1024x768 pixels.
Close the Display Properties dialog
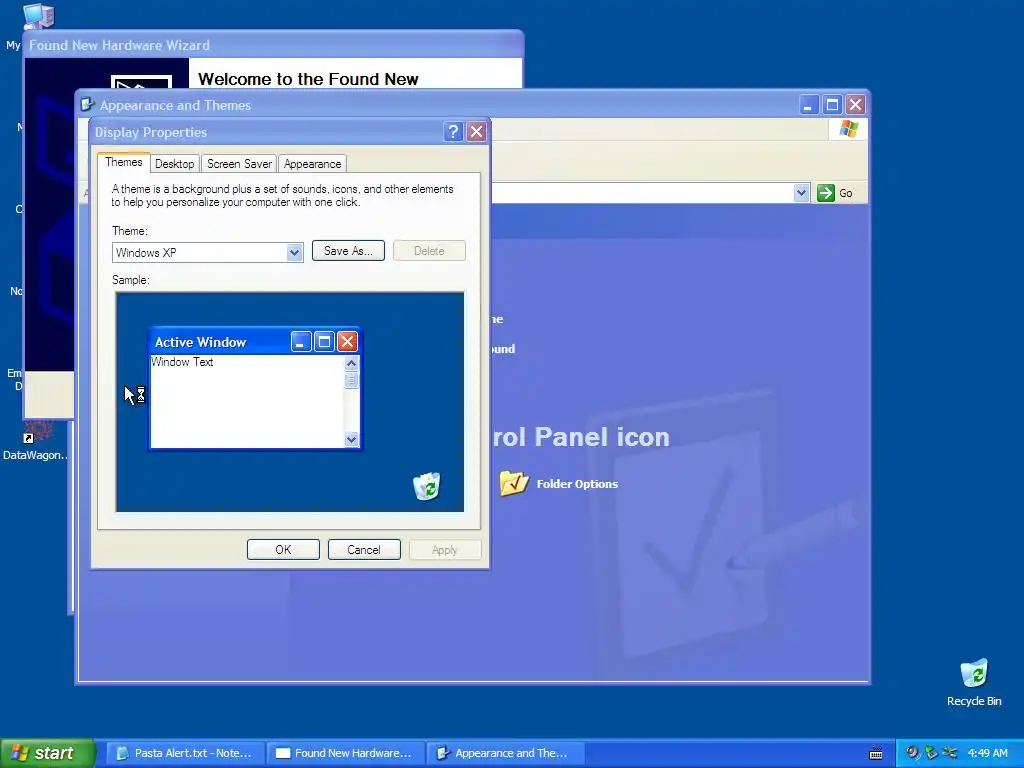pos(477,132)
